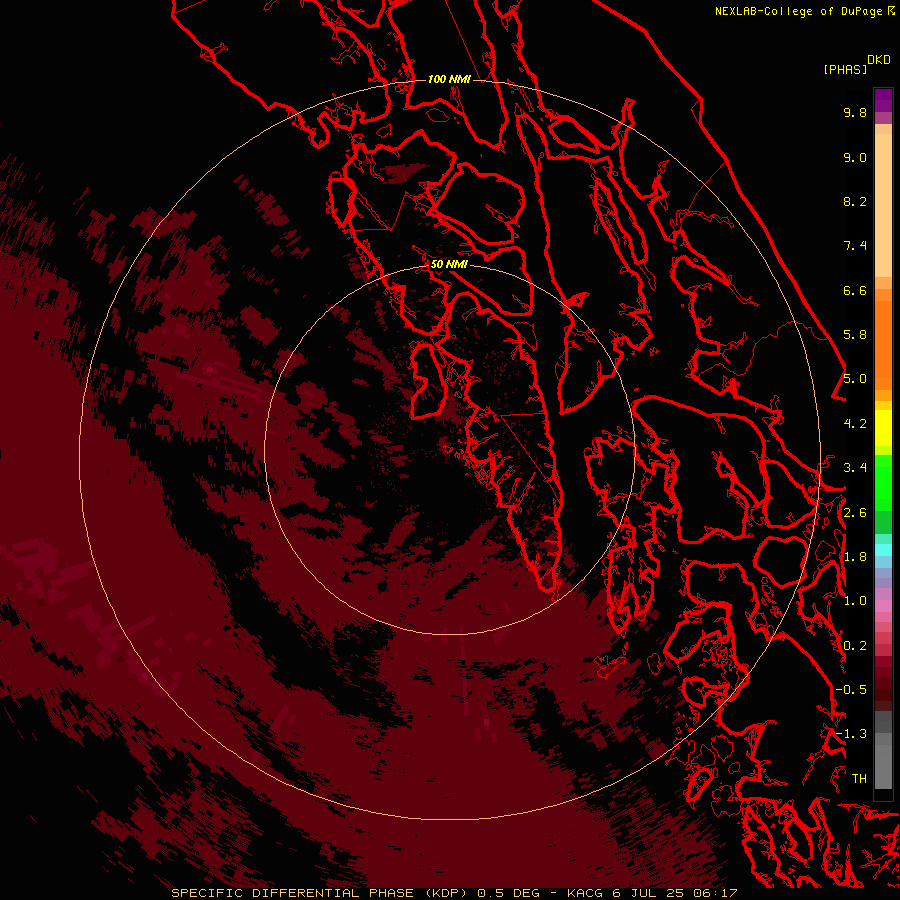
Task: Click the 5.8 value on the scale
Action: pos(855,335)
